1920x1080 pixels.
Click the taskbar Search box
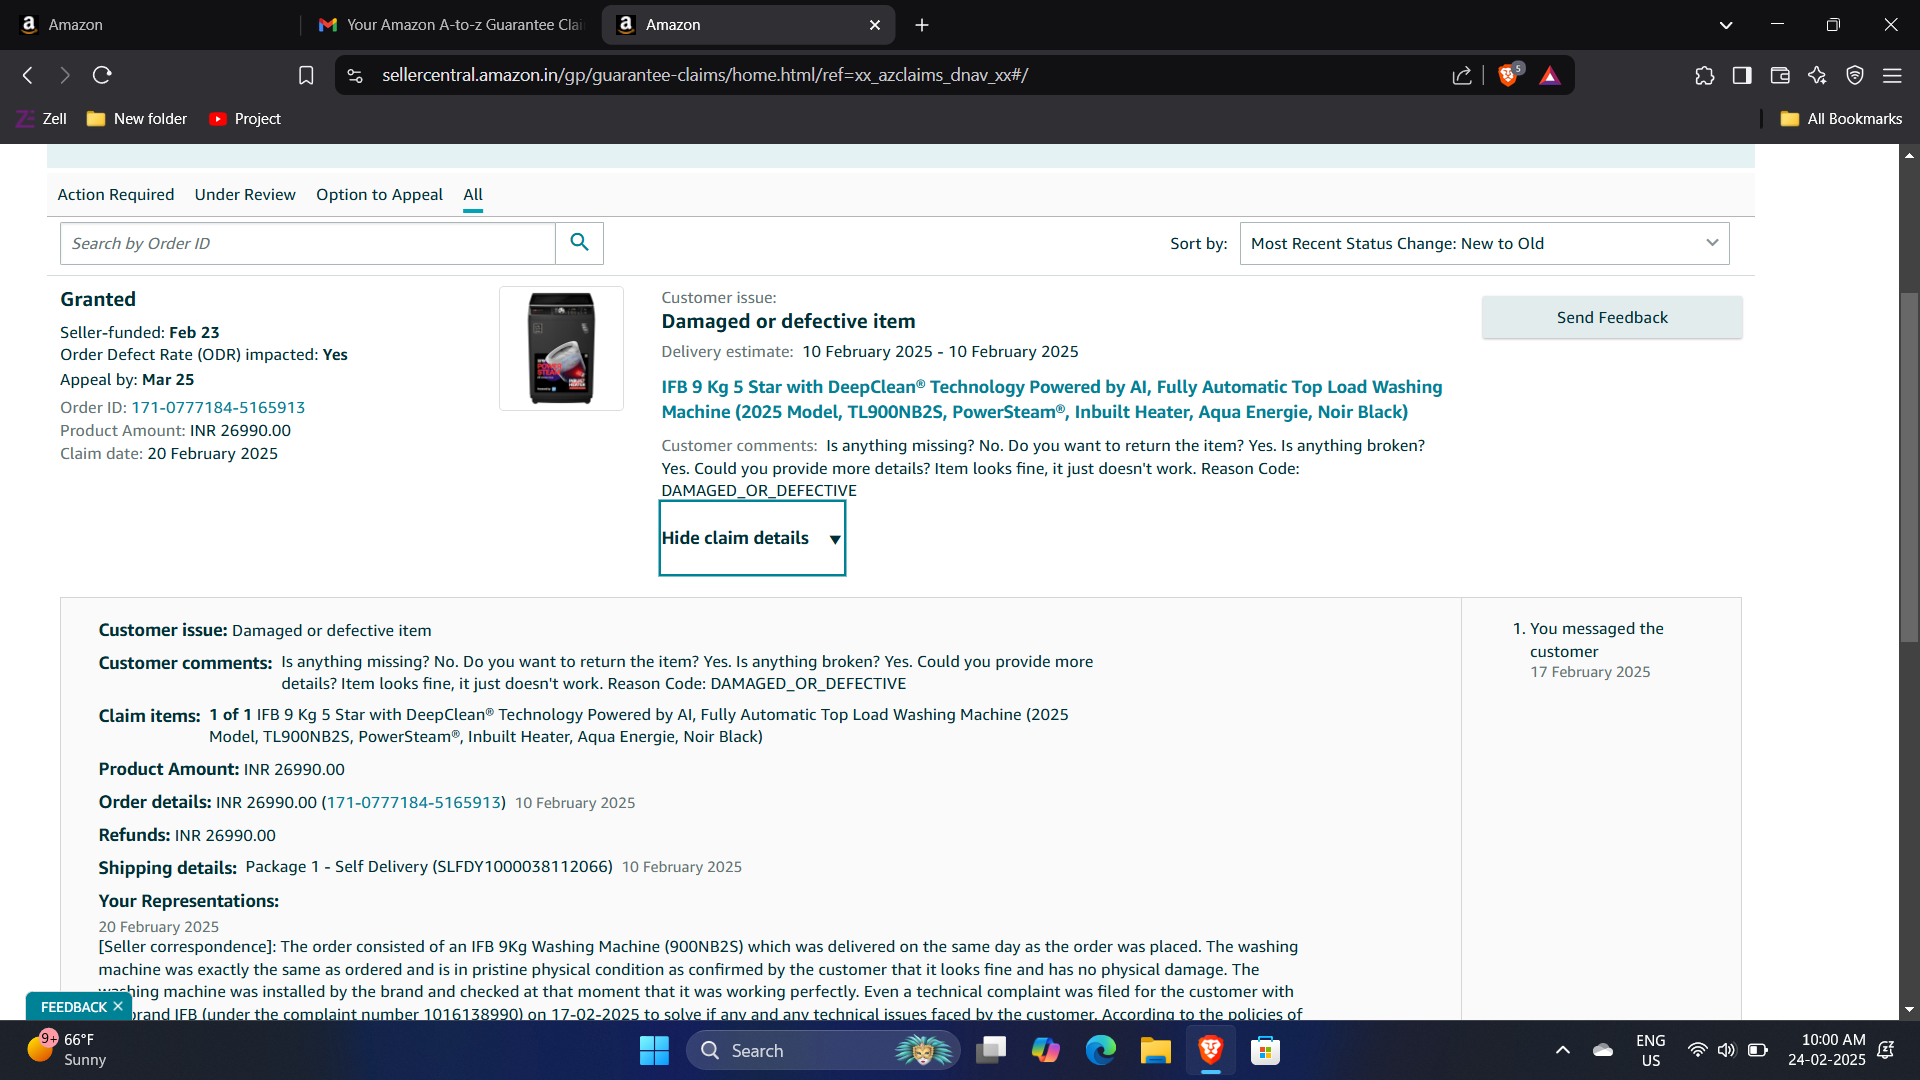click(x=822, y=1051)
